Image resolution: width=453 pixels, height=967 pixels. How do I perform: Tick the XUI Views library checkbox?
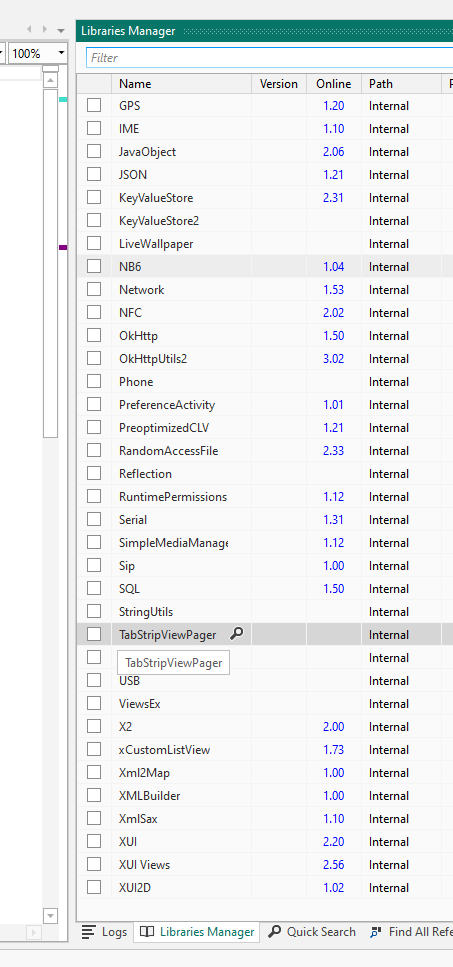94,864
